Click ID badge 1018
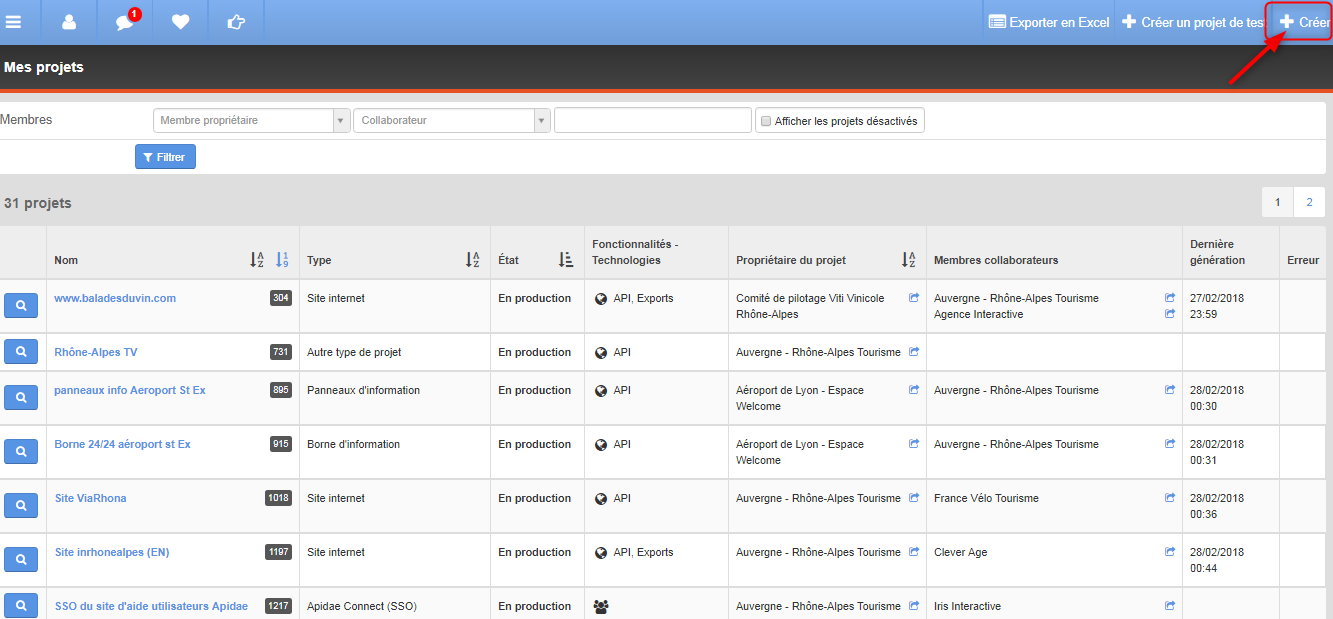Image resolution: width=1333 pixels, height=619 pixels. [278, 498]
